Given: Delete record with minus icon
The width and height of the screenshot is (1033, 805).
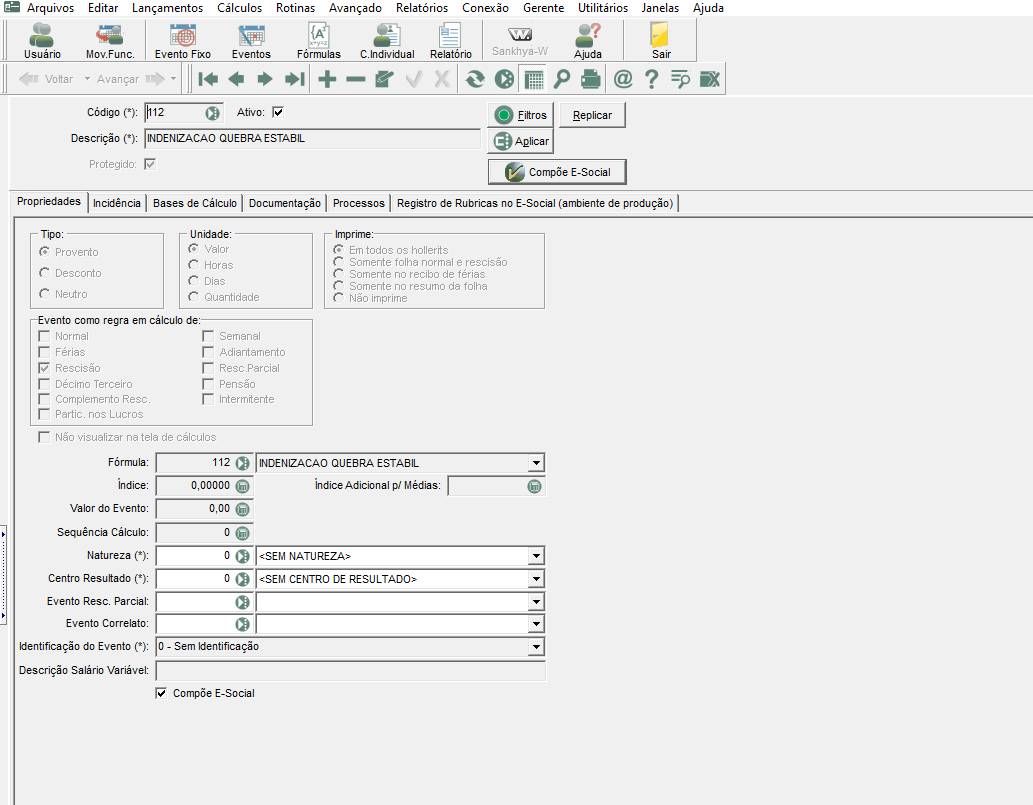Looking at the screenshot, I should point(356,80).
